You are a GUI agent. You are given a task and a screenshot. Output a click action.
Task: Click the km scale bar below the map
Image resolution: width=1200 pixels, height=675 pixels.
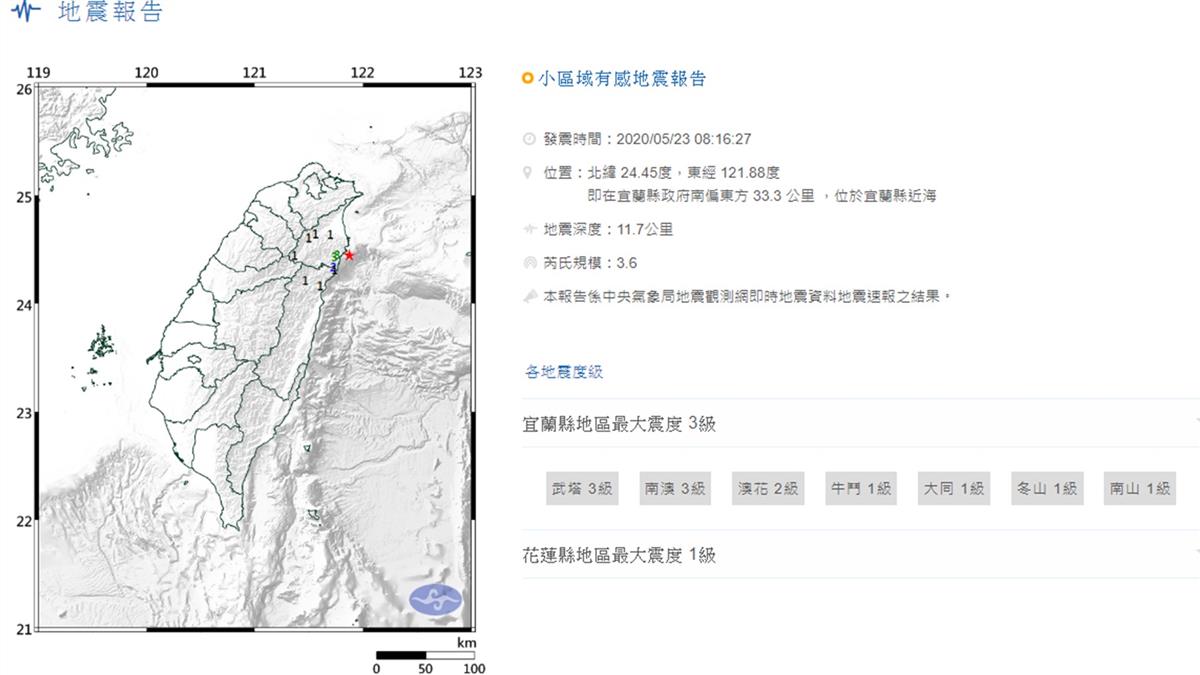(x=426, y=656)
